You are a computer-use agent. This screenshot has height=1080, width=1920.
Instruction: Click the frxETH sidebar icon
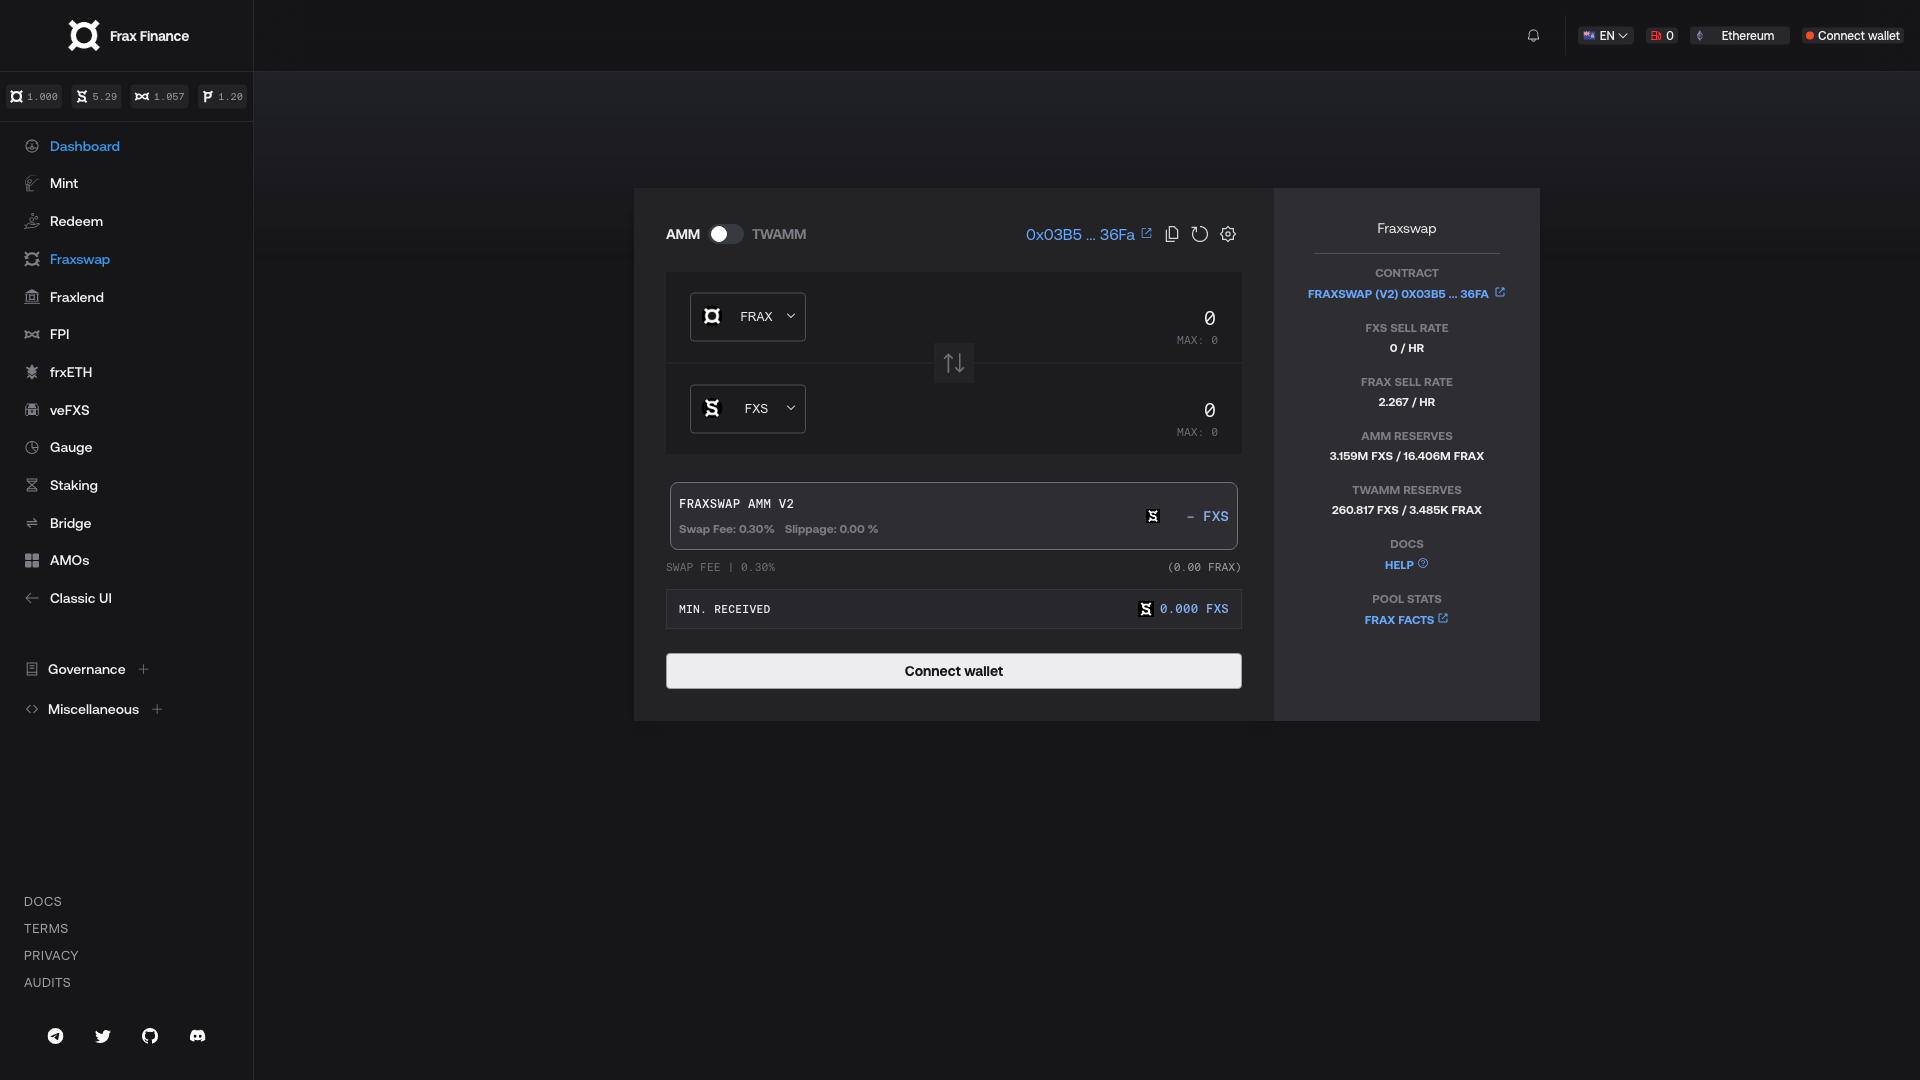pyautogui.click(x=32, y=372)
